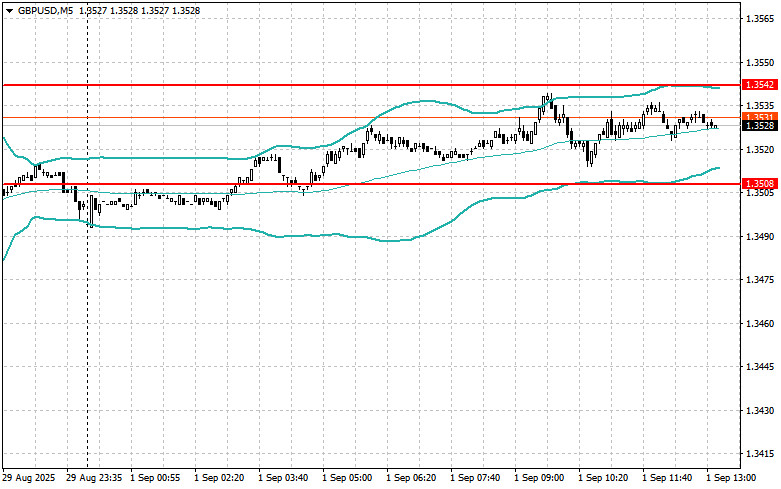Click the 1.3535 price scale value
This screenshot has height=489, width=781.
(760, 106)
